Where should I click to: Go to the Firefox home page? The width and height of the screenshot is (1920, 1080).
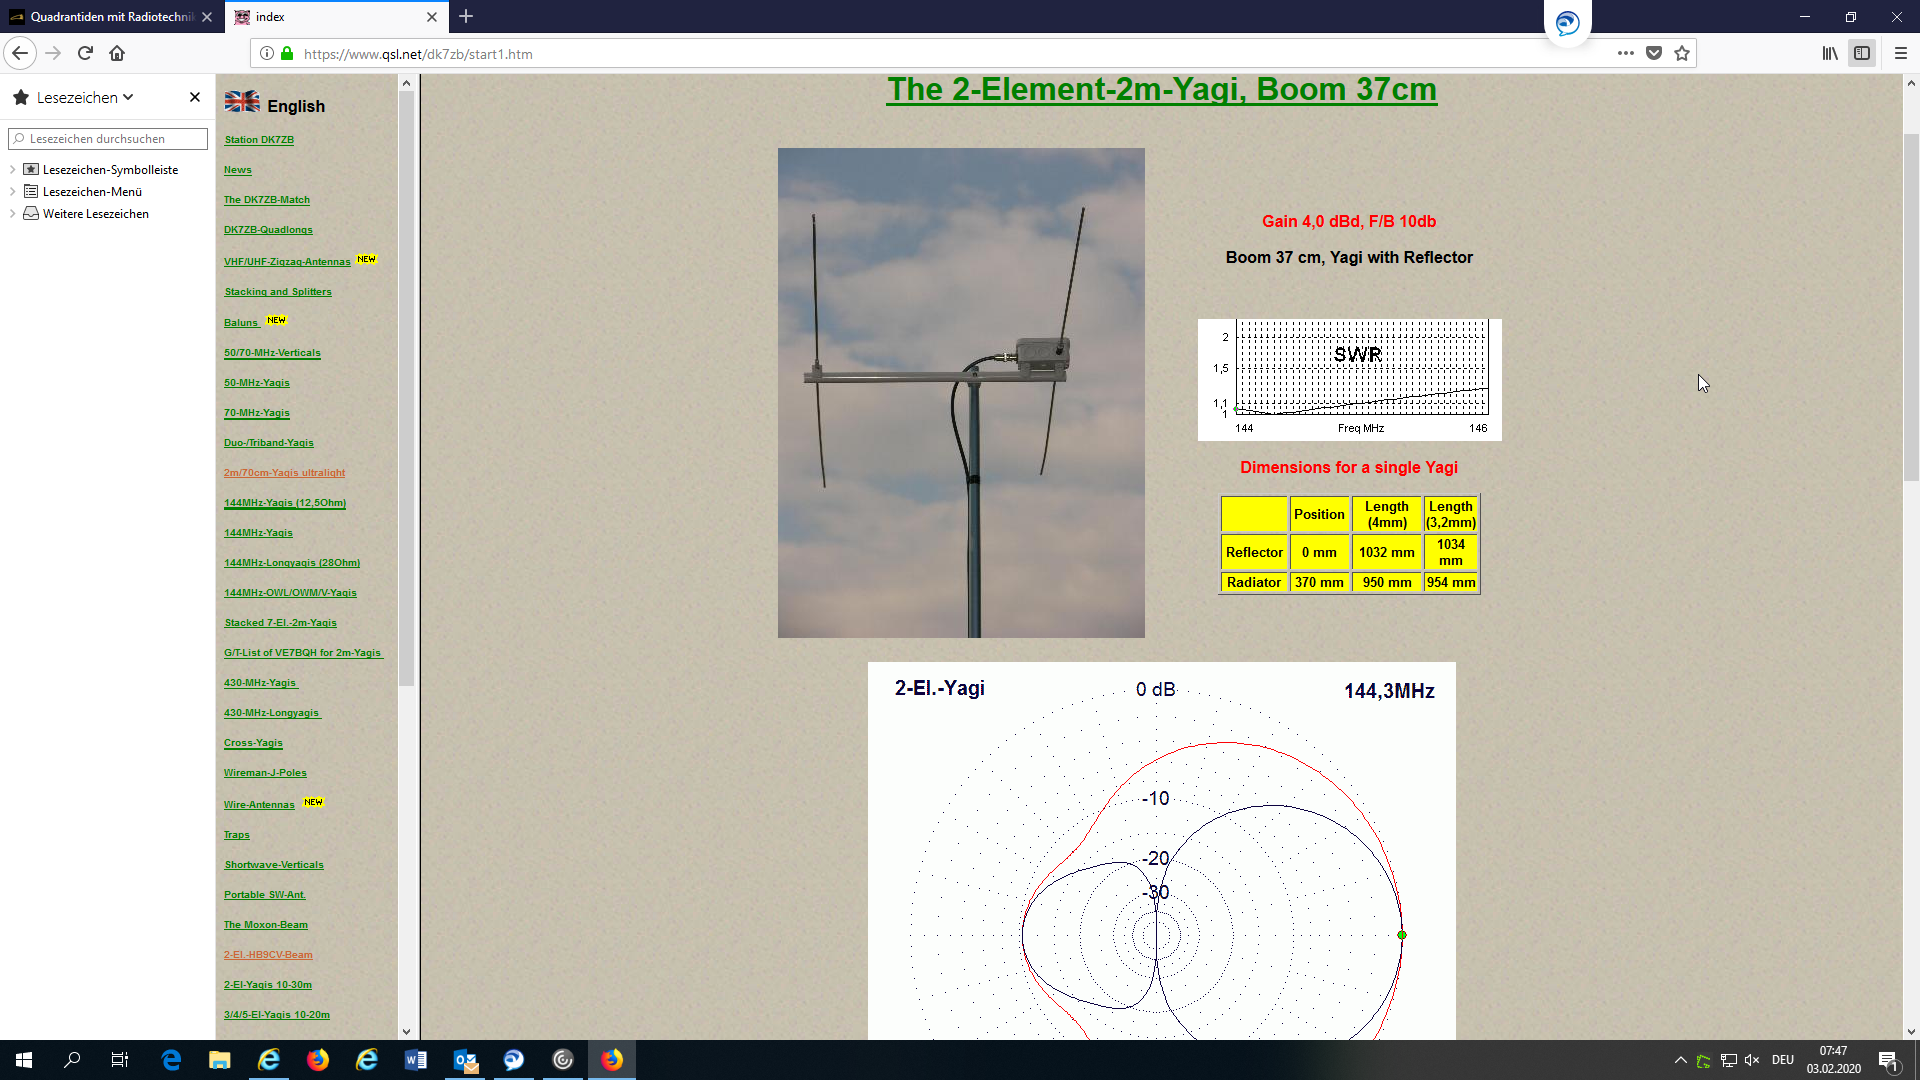(117, 54)
